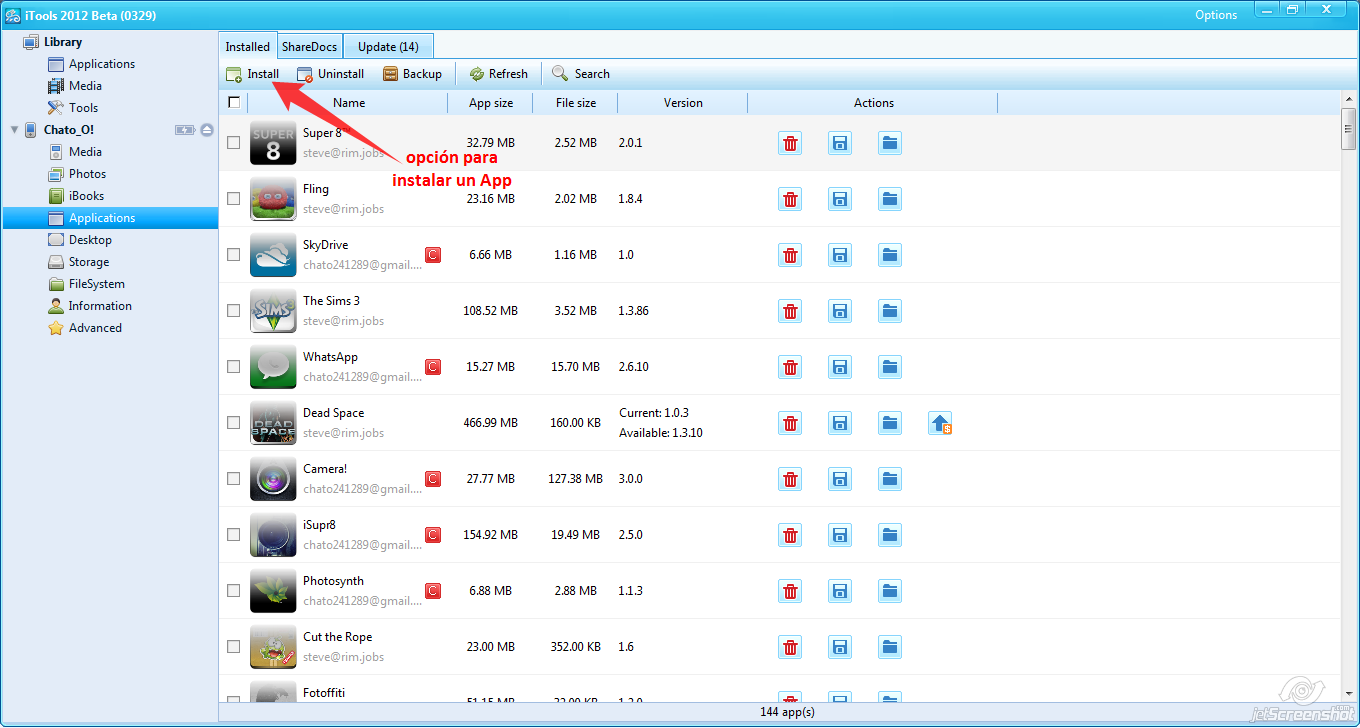Click the Install toolbar button

pos(253,74)
